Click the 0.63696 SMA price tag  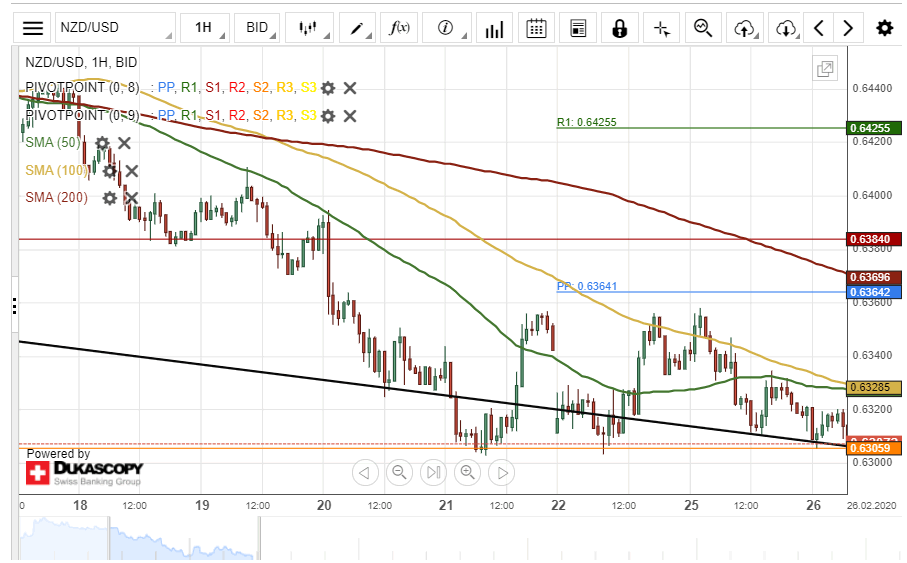pos(873,277)
